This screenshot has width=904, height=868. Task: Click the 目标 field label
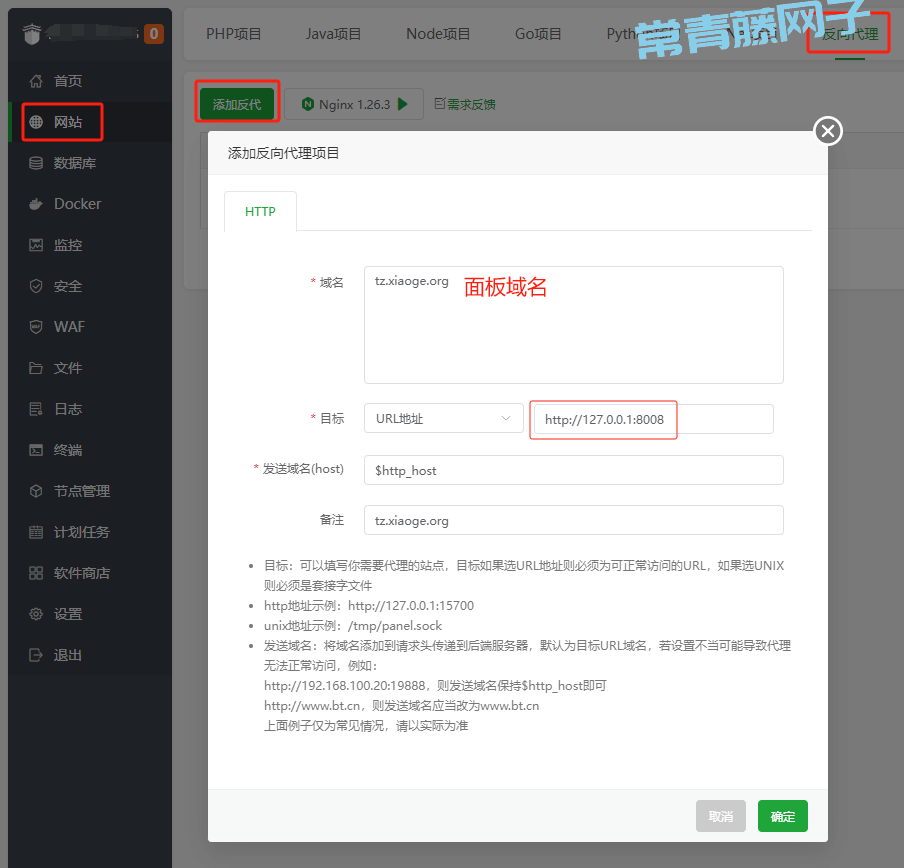pos(332,418)
